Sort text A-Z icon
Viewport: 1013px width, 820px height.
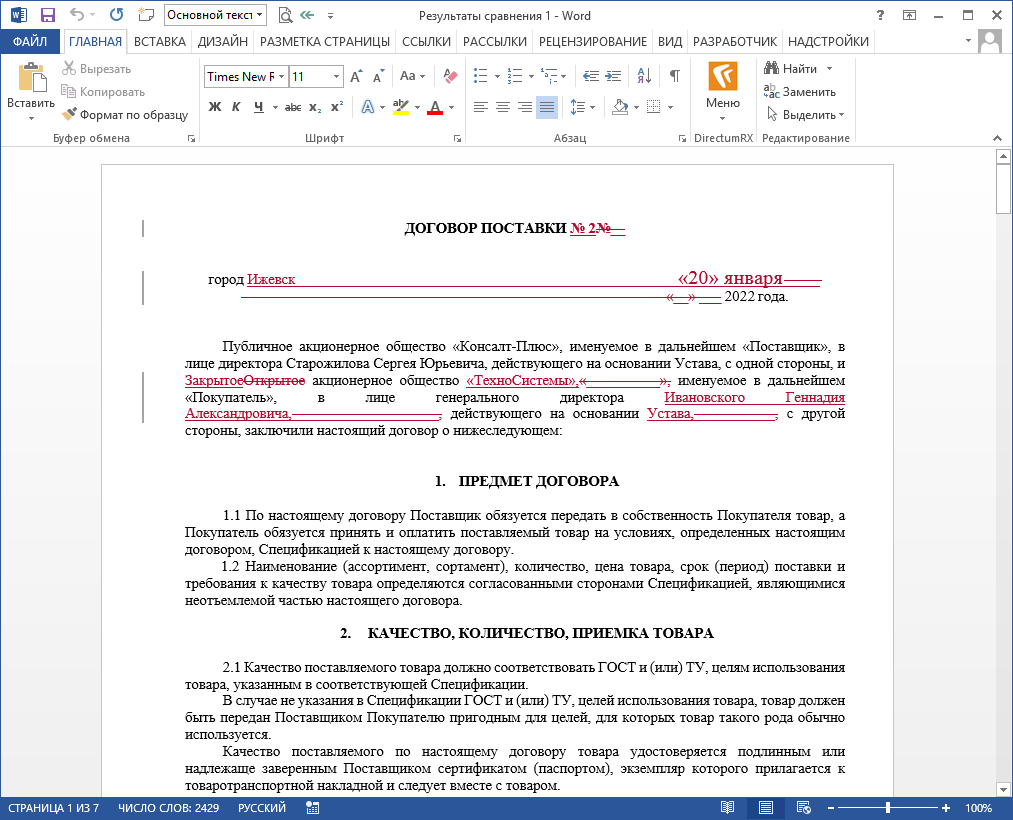644,76
